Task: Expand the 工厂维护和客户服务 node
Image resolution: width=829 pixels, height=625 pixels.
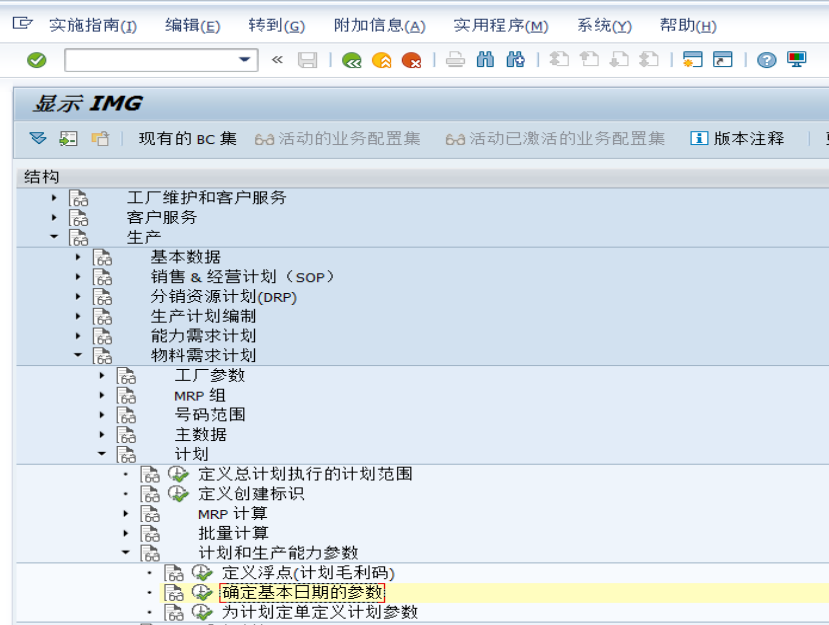Action: 54,198
